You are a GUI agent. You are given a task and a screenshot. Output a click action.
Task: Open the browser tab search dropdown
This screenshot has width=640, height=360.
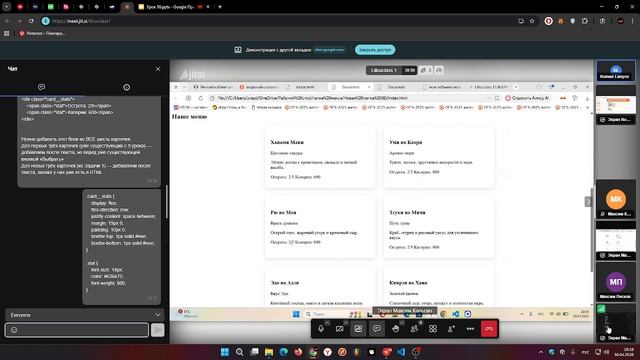pos(7,7)
